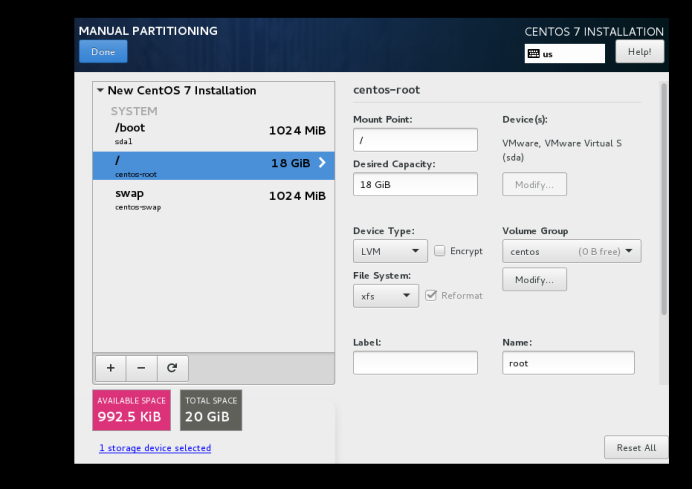Click the Available Space 992.5 KiB box
This screenshot has height=490, width=693.
point(131,410)
